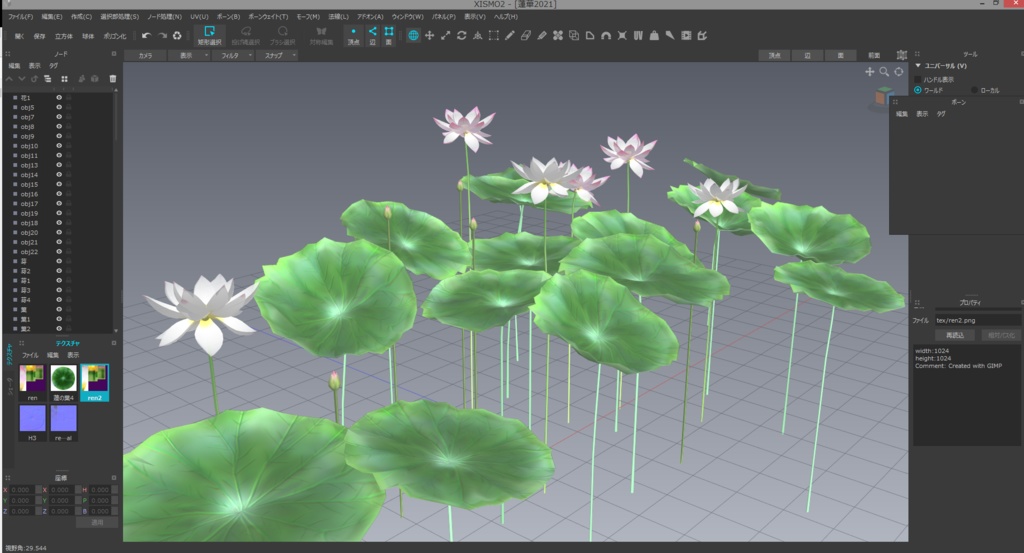Click the recycle refresh icon in toolbar
This screenshot has width=1024, height=553.
[x=177, y=35]
